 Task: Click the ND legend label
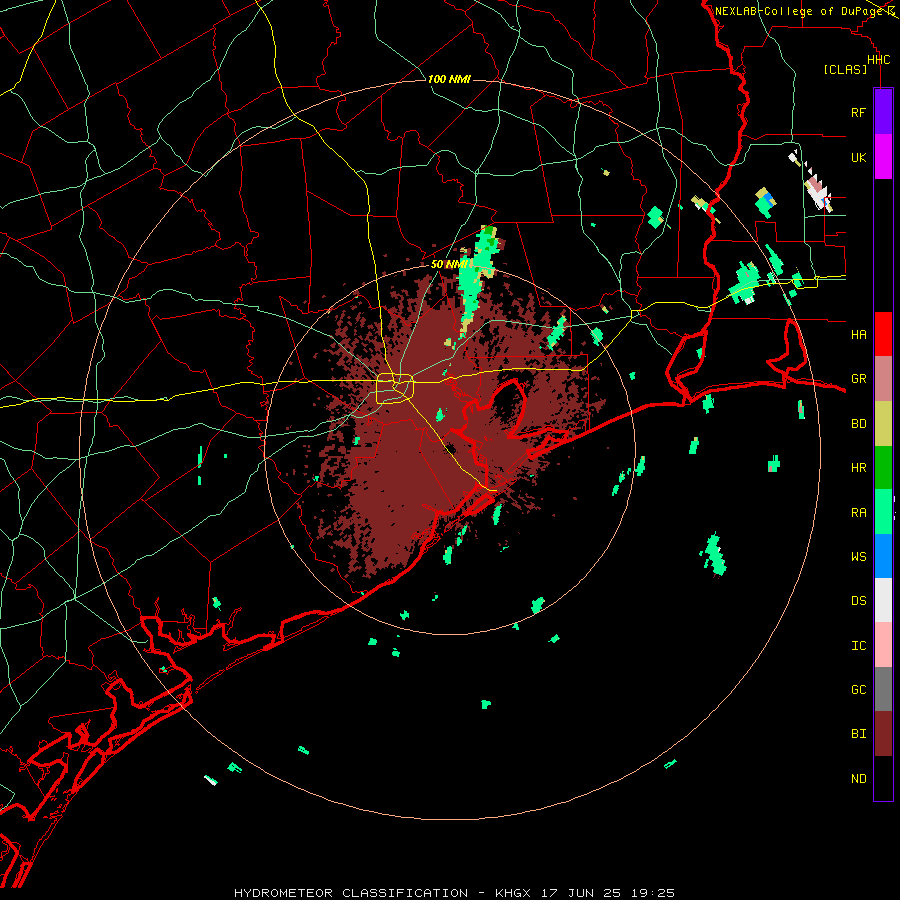[858, 778]
